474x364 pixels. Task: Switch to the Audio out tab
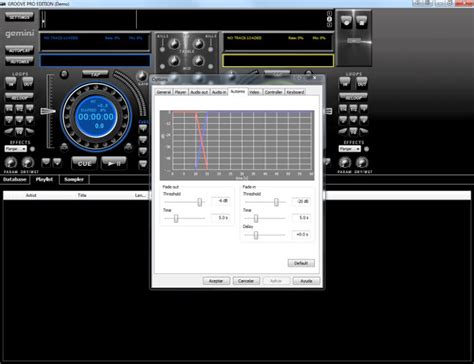pos(199,92)
